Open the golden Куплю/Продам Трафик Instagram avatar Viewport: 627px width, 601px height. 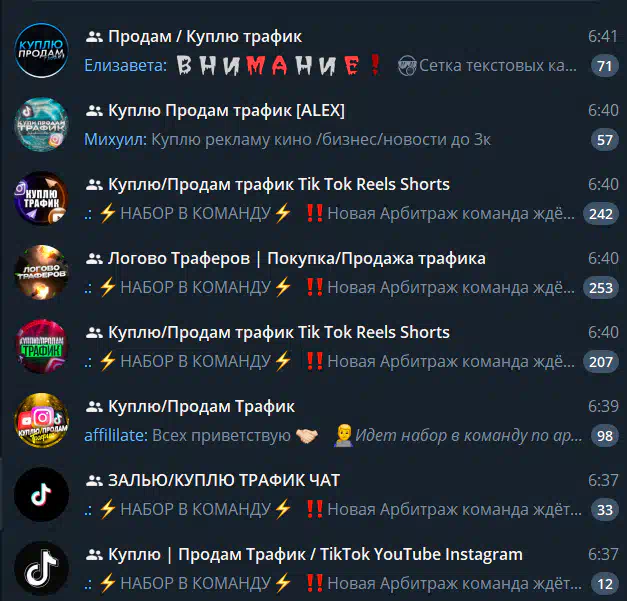pyautogui.click(x=42, y=420)
